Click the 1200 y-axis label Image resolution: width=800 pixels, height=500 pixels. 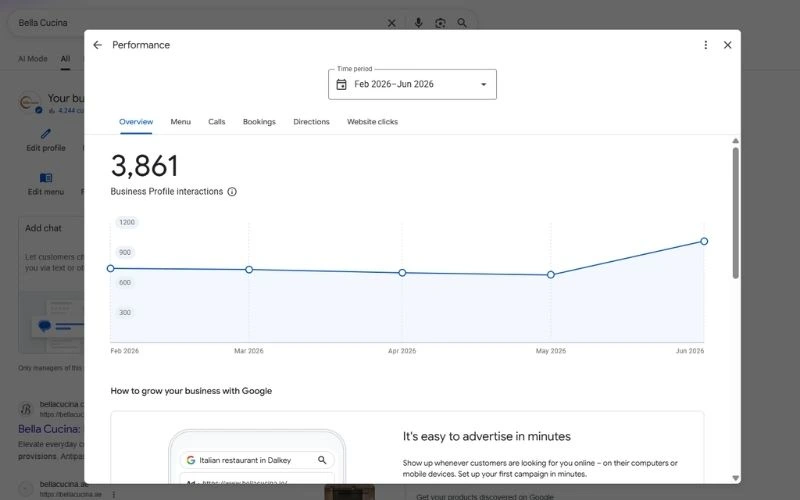pyautogui.click(x=127, y=222)
